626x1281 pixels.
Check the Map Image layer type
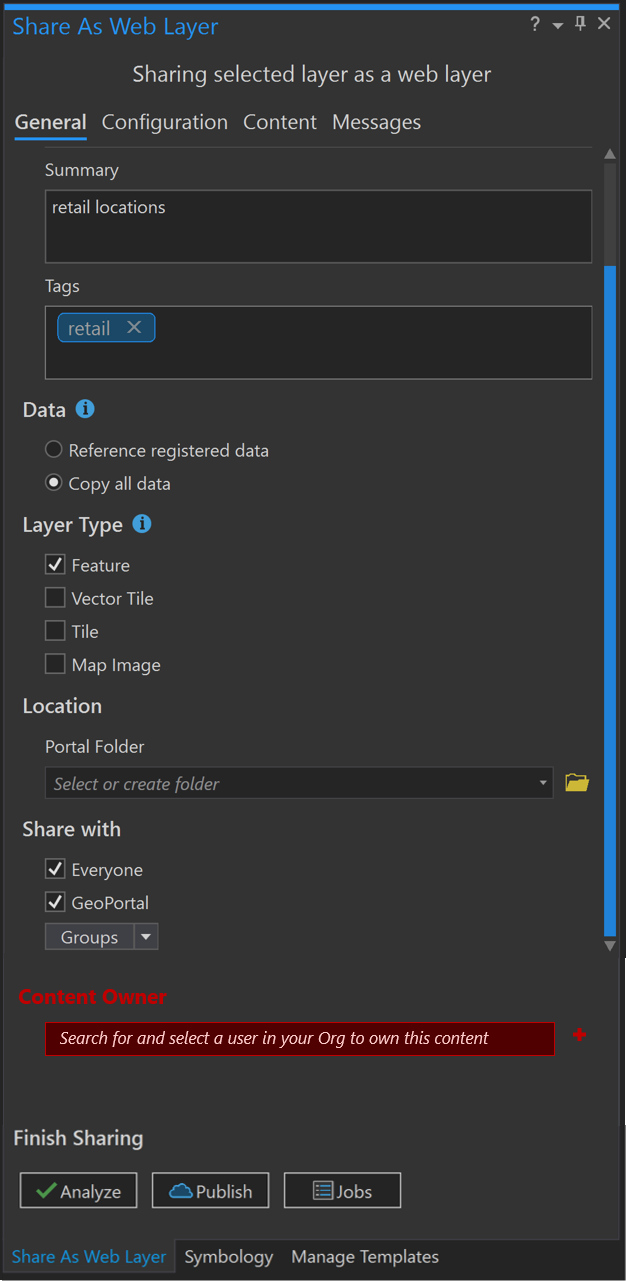pyautogui.click(x=55, y=664)
